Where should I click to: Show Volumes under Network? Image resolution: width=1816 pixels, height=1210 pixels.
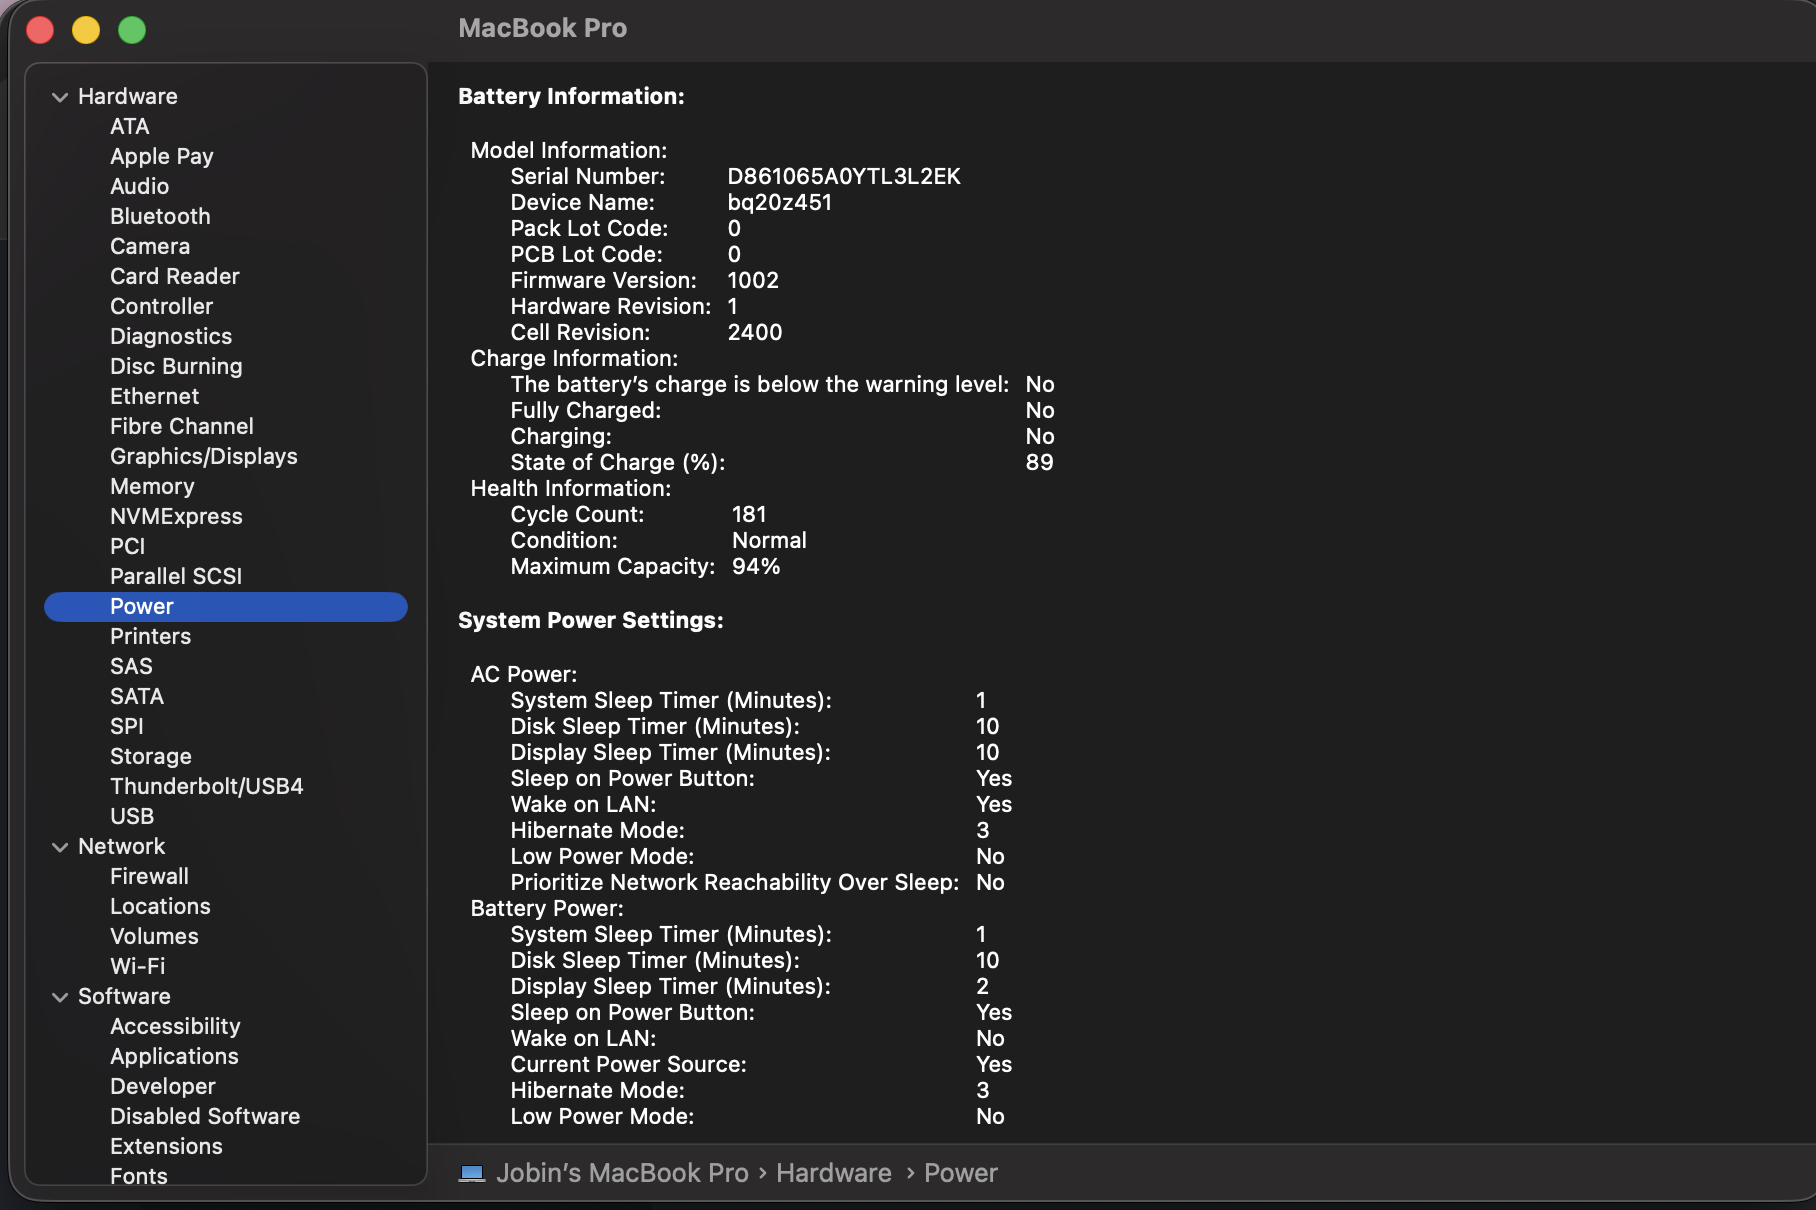click(154, 936)
